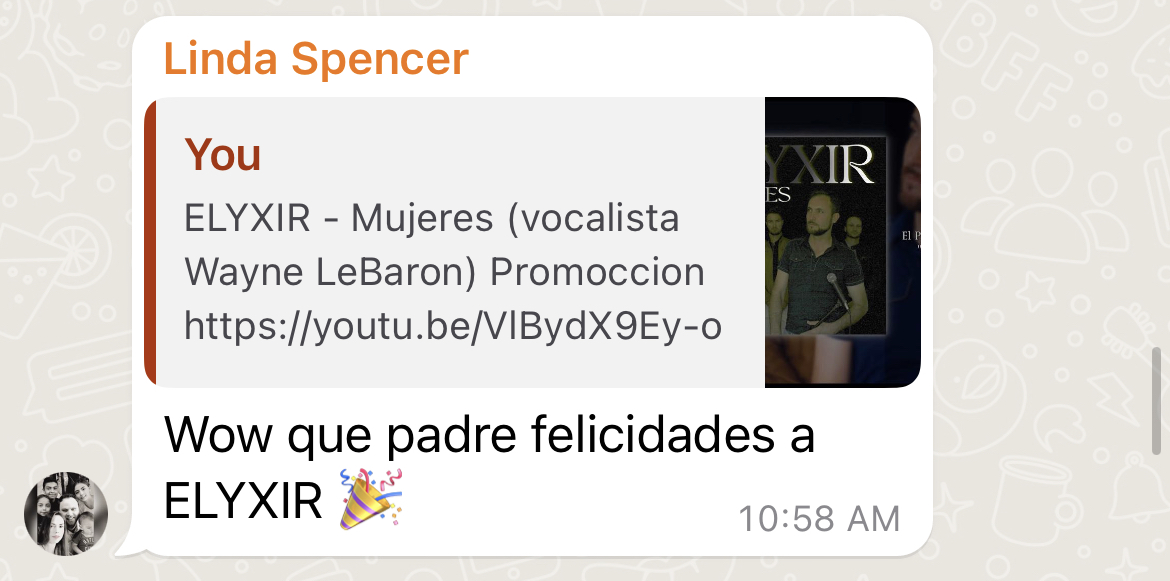Click the ELYXIR video thumbnail image

(x=842, y=242)
